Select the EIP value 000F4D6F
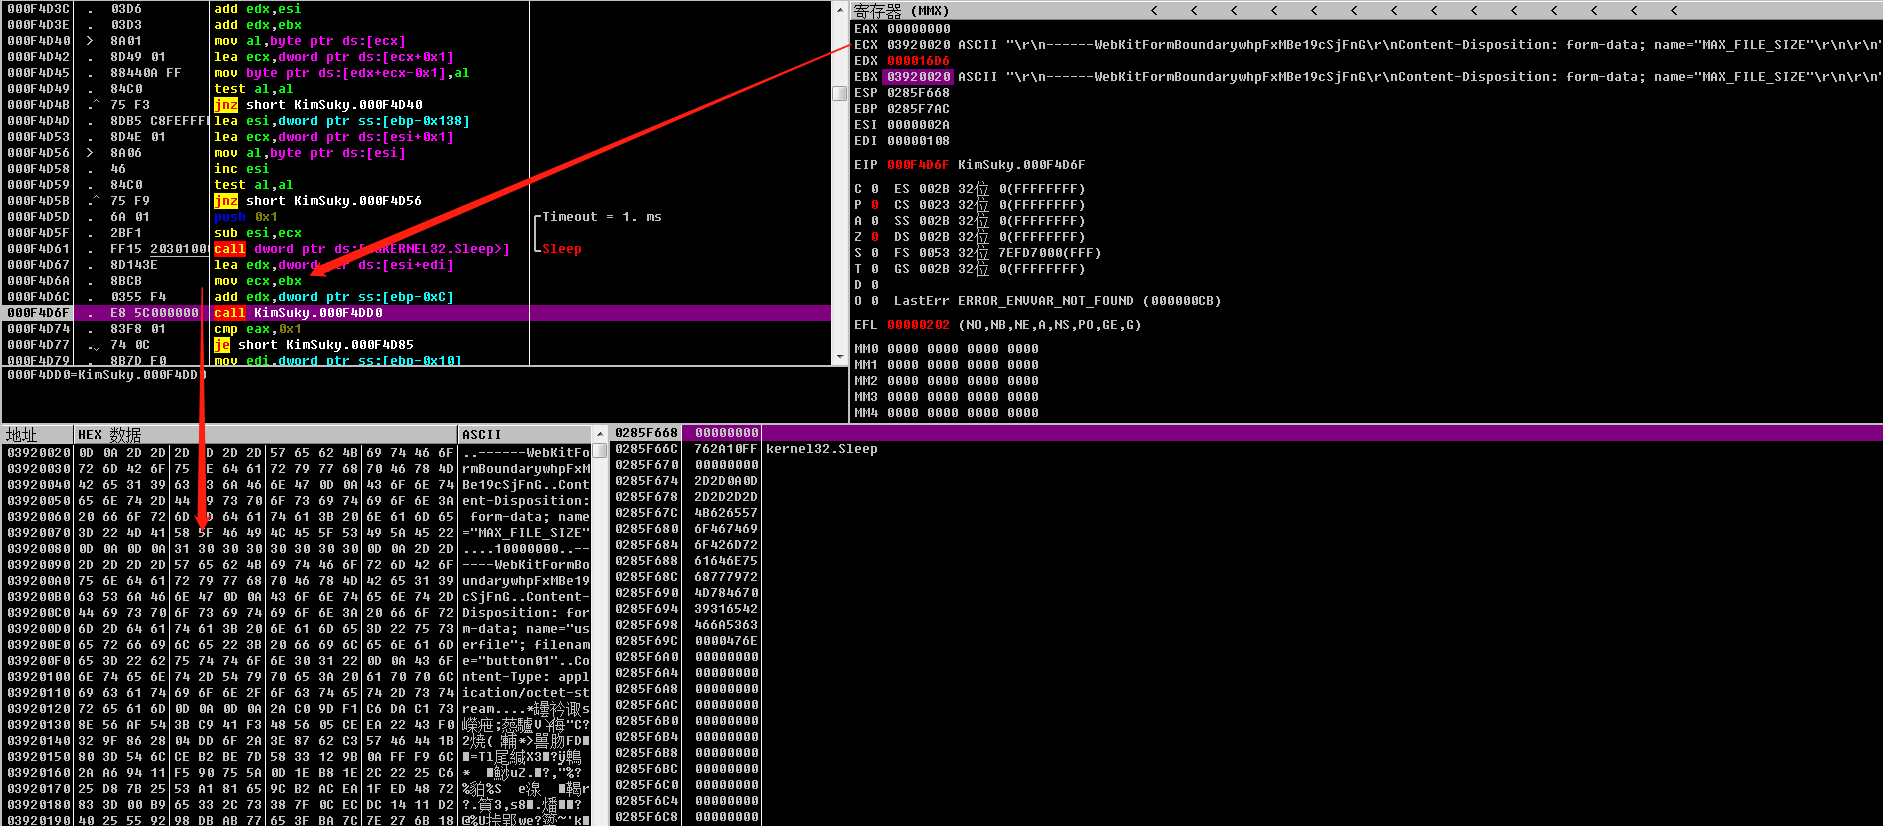 (x=919, y=165)
